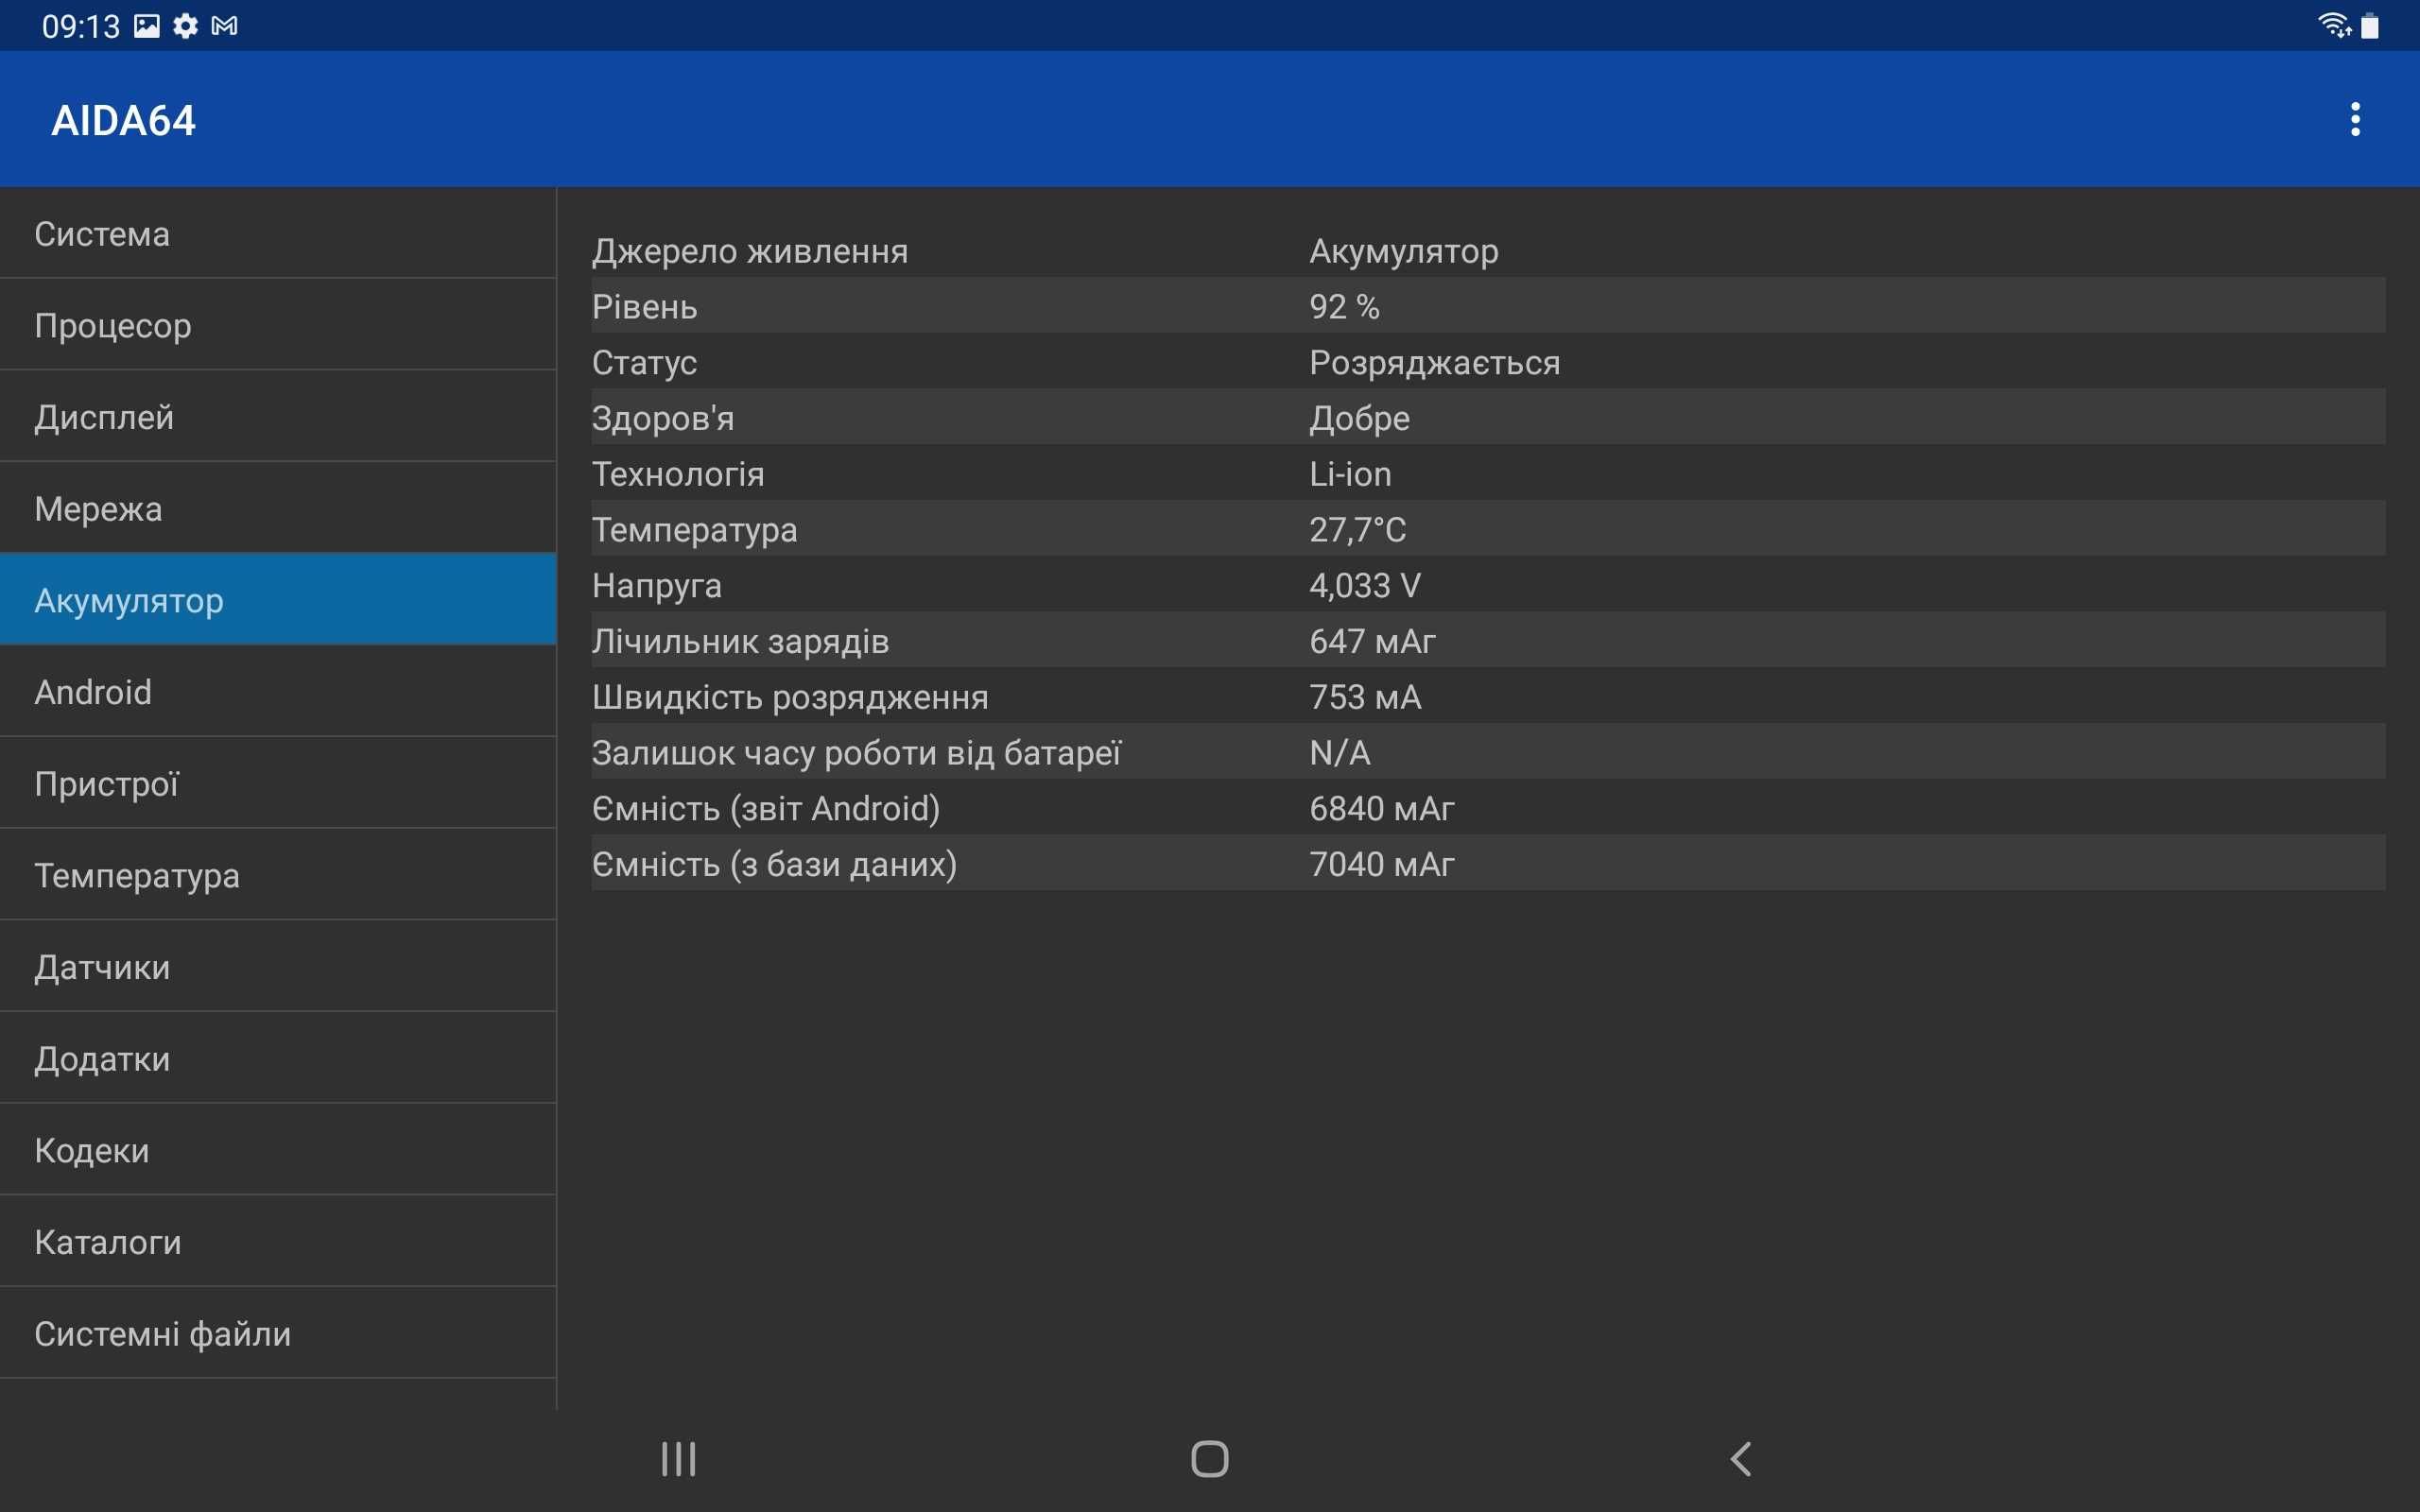Tap the 753 мА discharge rate value

[1366, 697]
